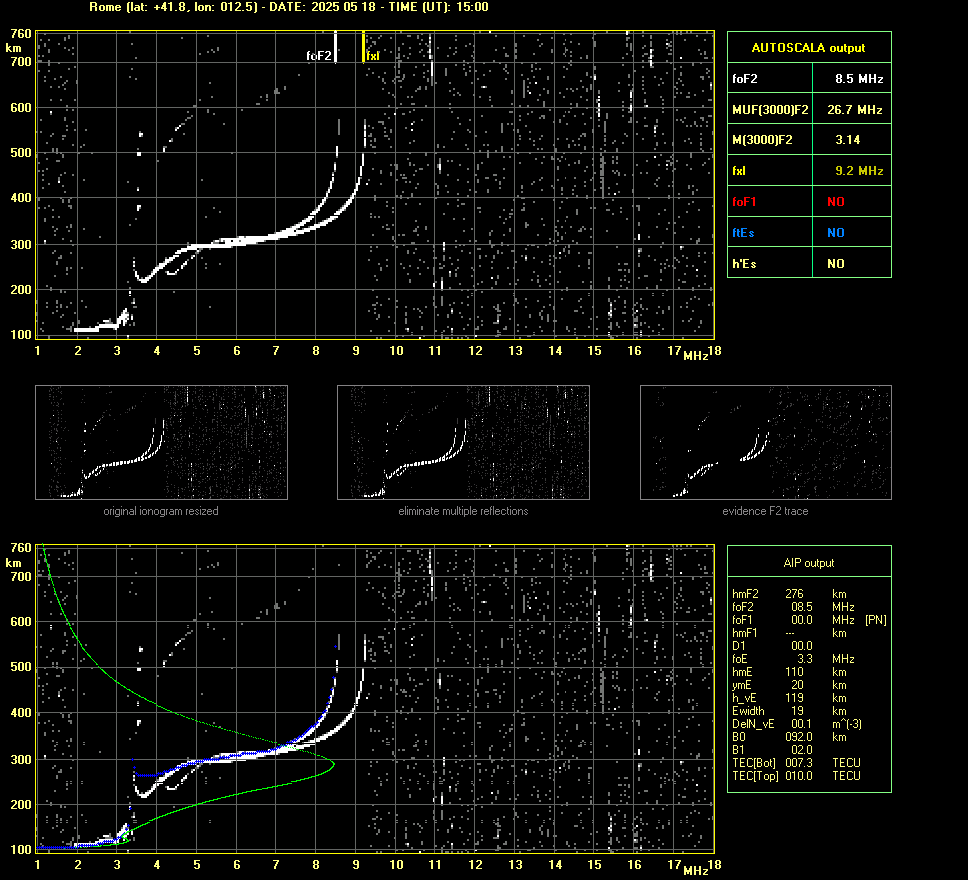Screen dimensions: 968x880
Task: Click the AUTOSCALA output heading
Action: [808, 48]
